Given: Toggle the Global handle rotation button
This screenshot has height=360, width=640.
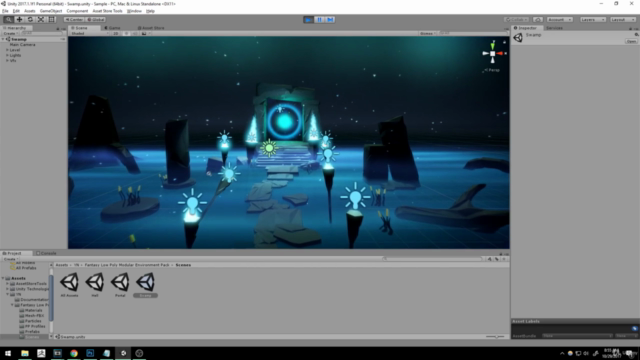Looking at the screenshot, I should pos(96,19).
